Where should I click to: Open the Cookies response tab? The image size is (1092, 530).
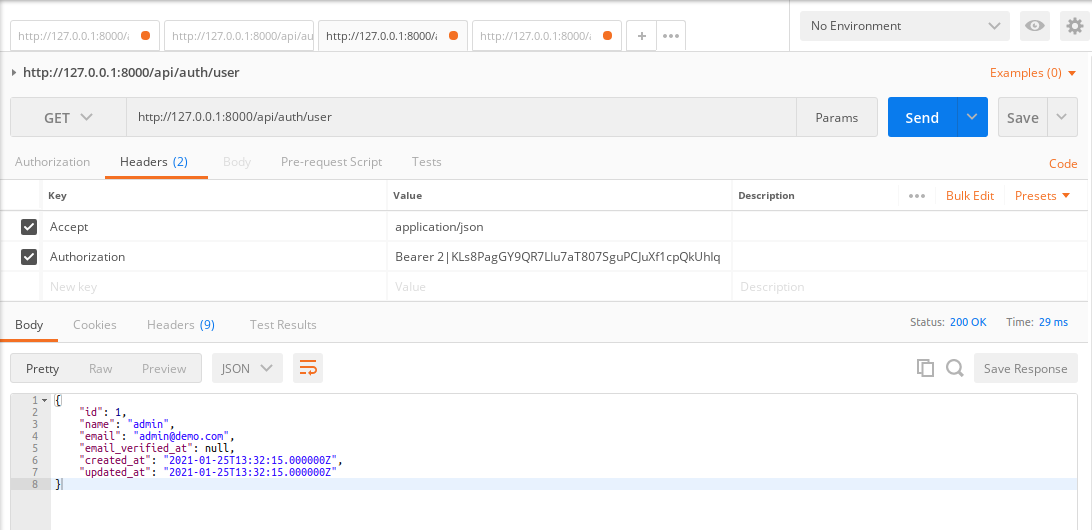point(95,325)
